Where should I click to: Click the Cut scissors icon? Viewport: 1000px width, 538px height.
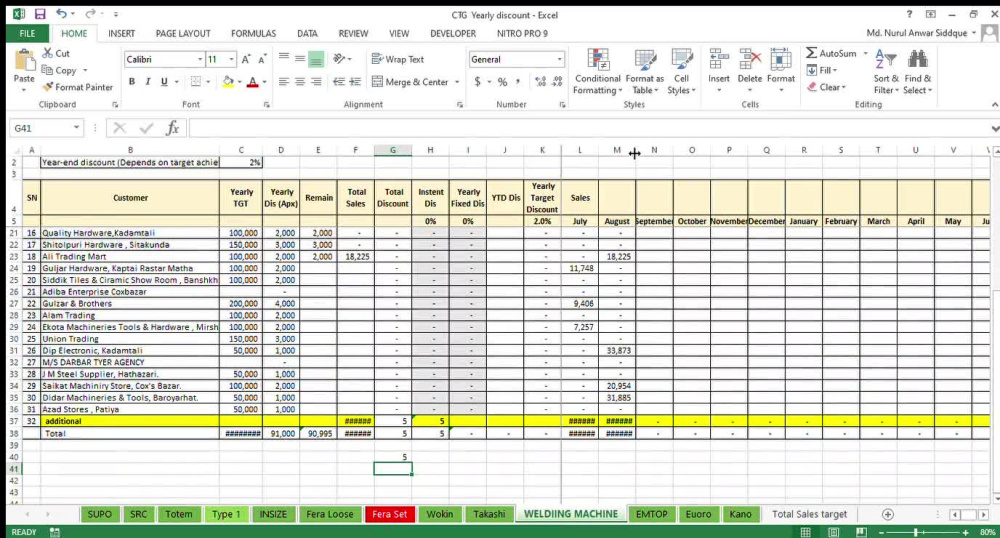(48, 53)
